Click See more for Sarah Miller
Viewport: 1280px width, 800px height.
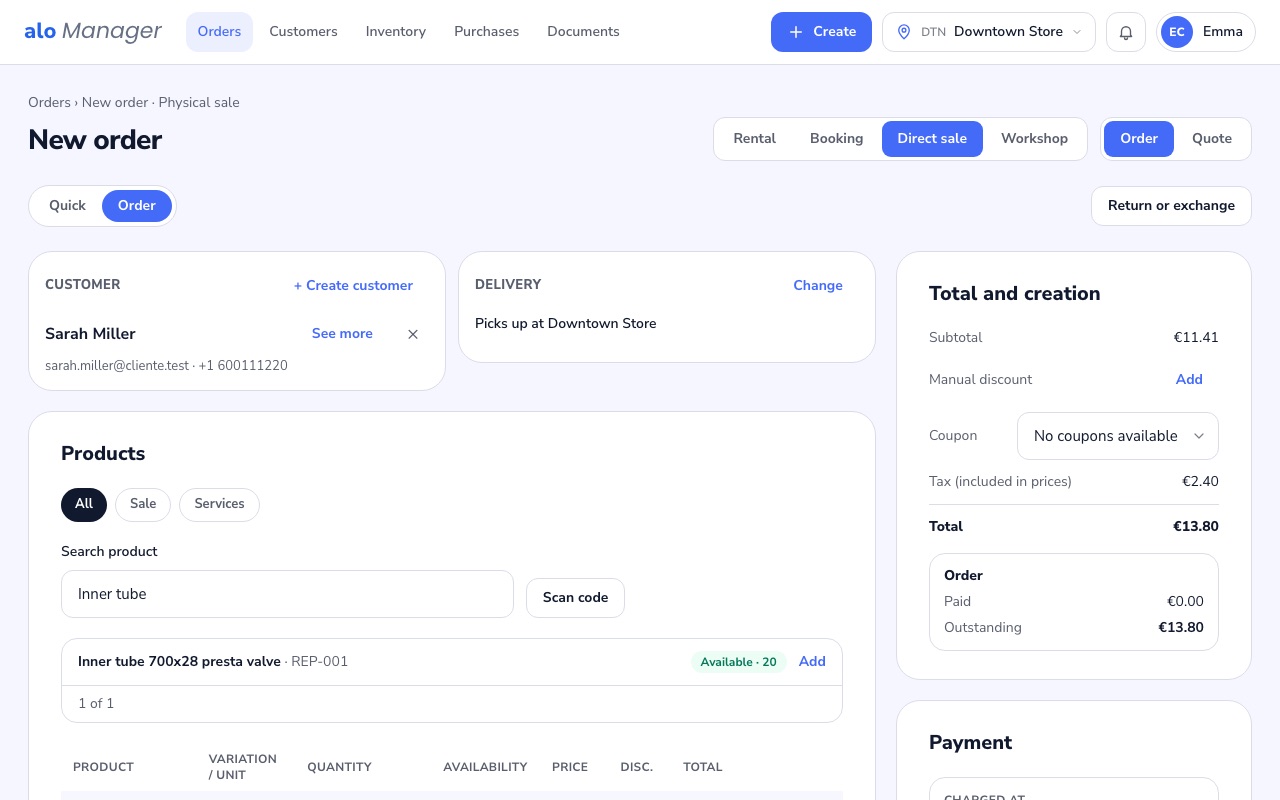pyautogui.click(x=342, y=334)
